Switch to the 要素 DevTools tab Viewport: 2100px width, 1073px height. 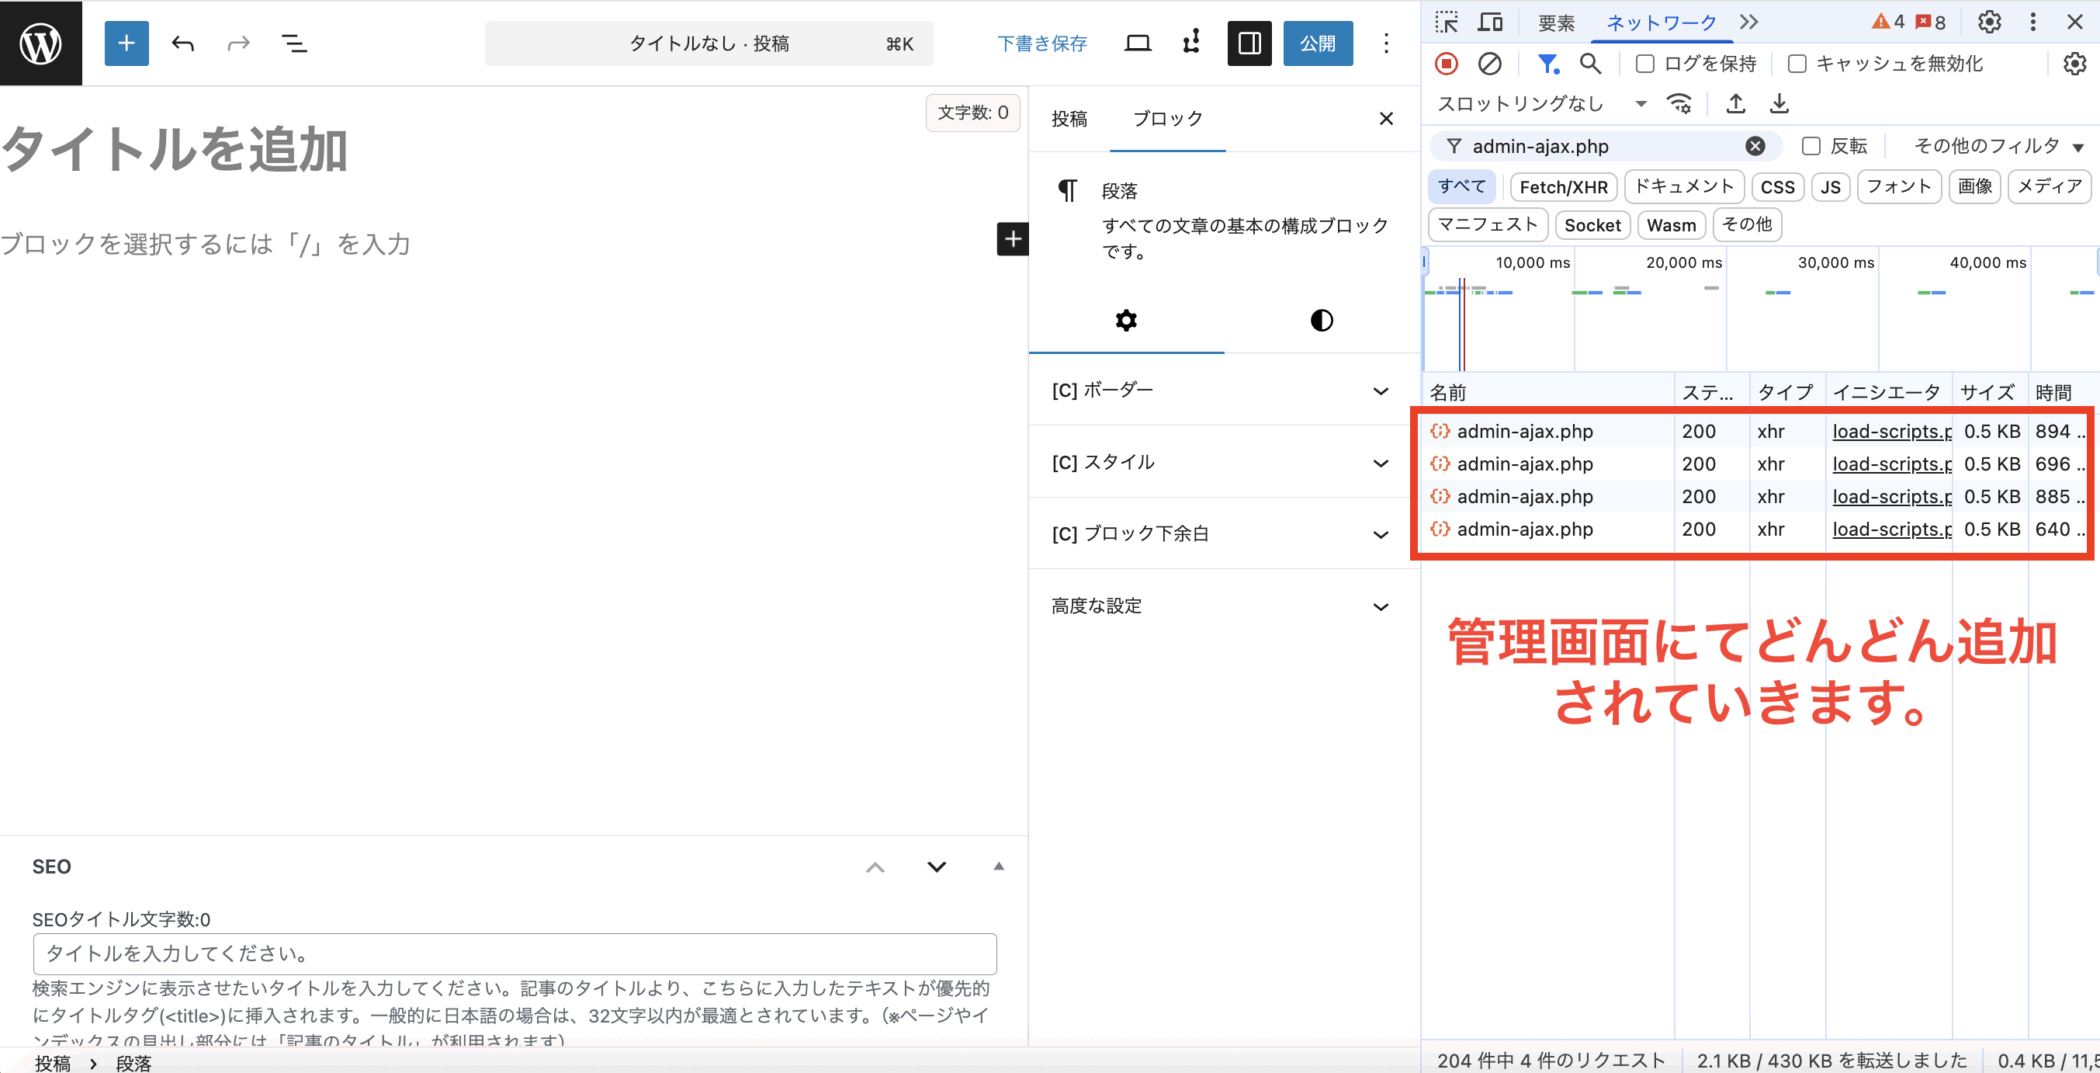[1556, 22]
